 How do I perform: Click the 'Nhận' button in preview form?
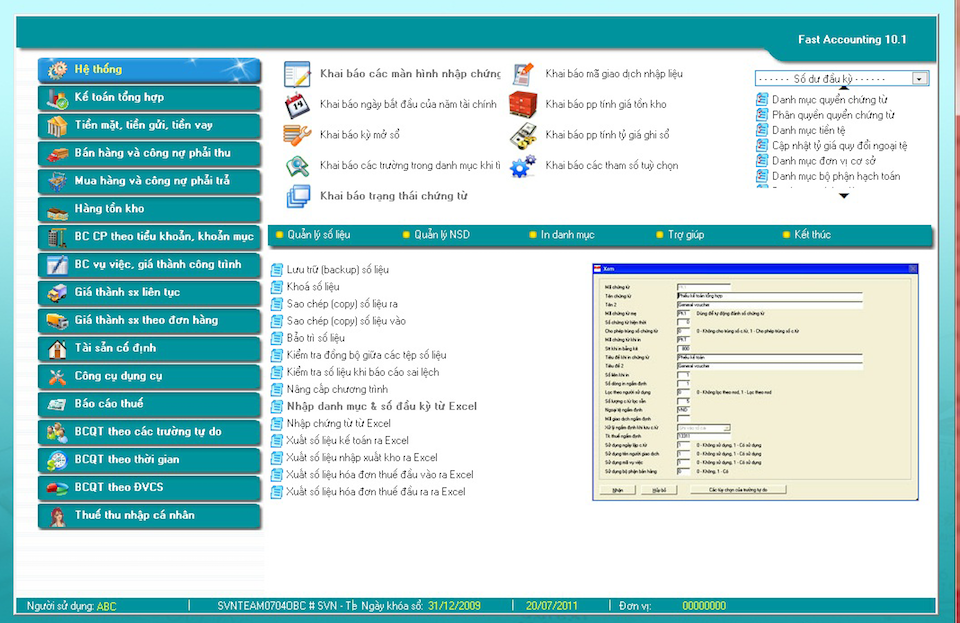618,490
